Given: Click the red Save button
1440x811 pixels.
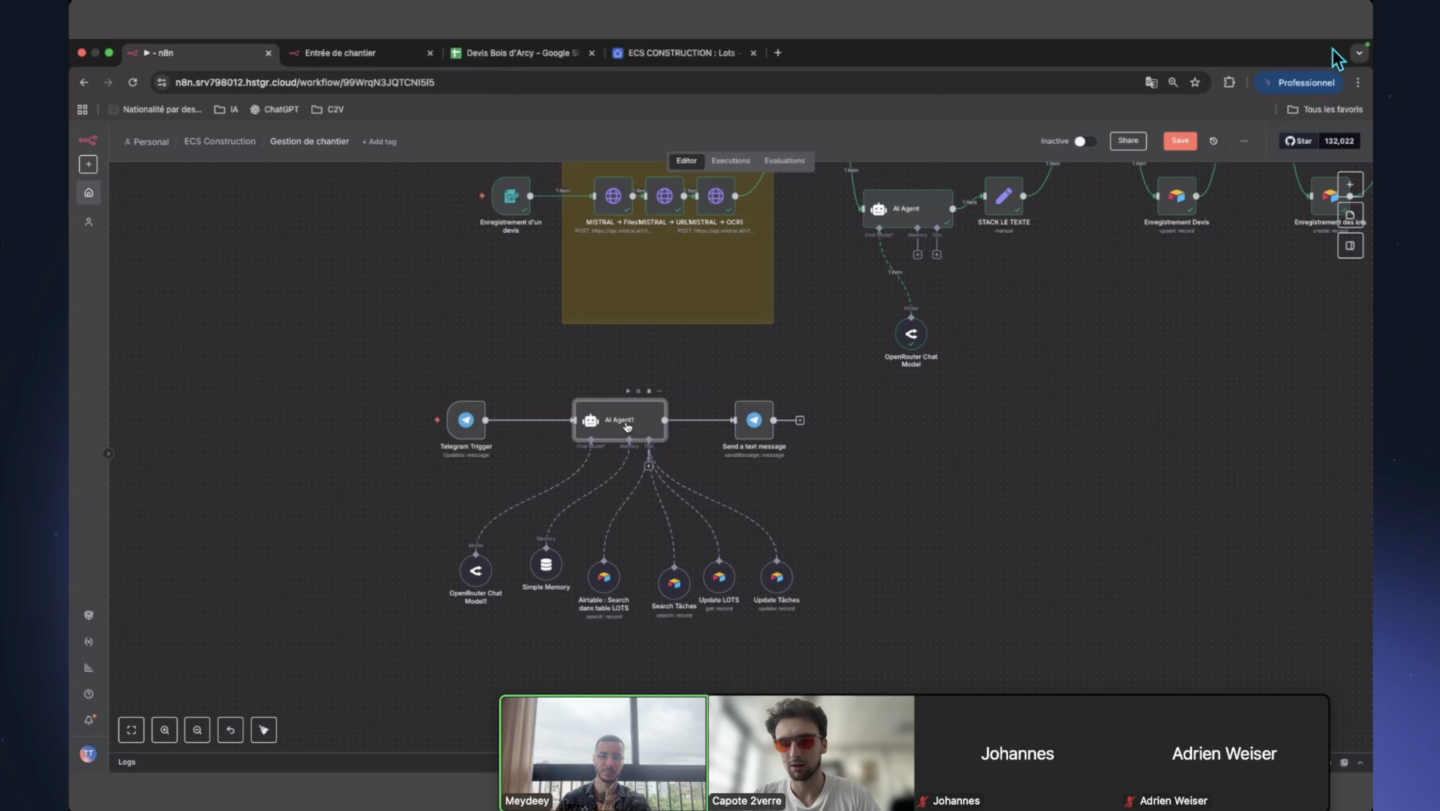Looking at the screenshot, I should [x=1180, y=141].
